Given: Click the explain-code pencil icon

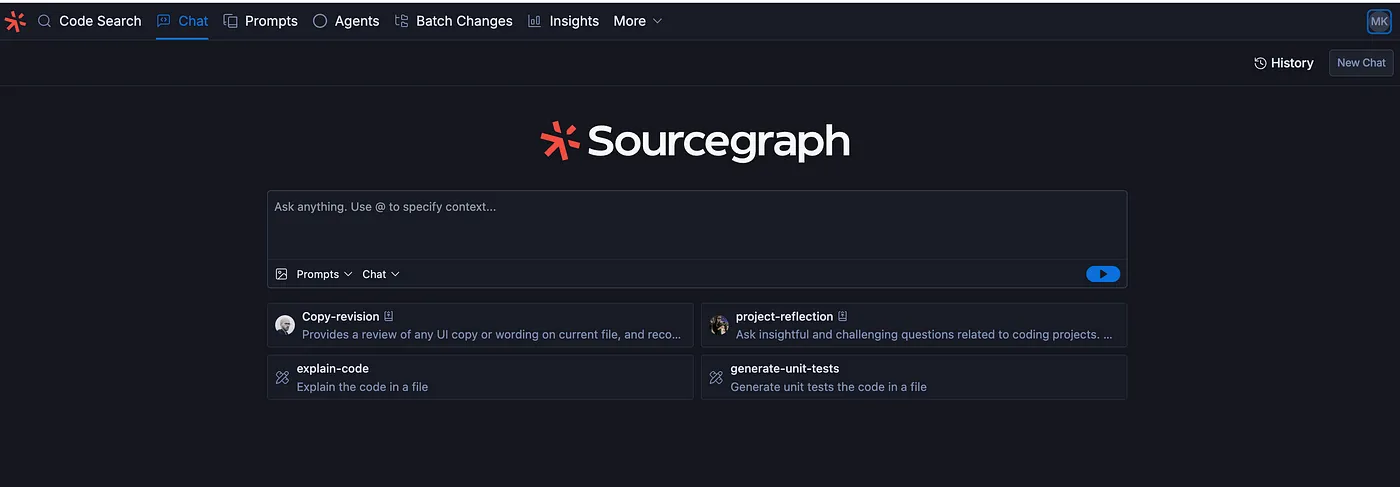Looking at the screenshot, I should 282,378.
